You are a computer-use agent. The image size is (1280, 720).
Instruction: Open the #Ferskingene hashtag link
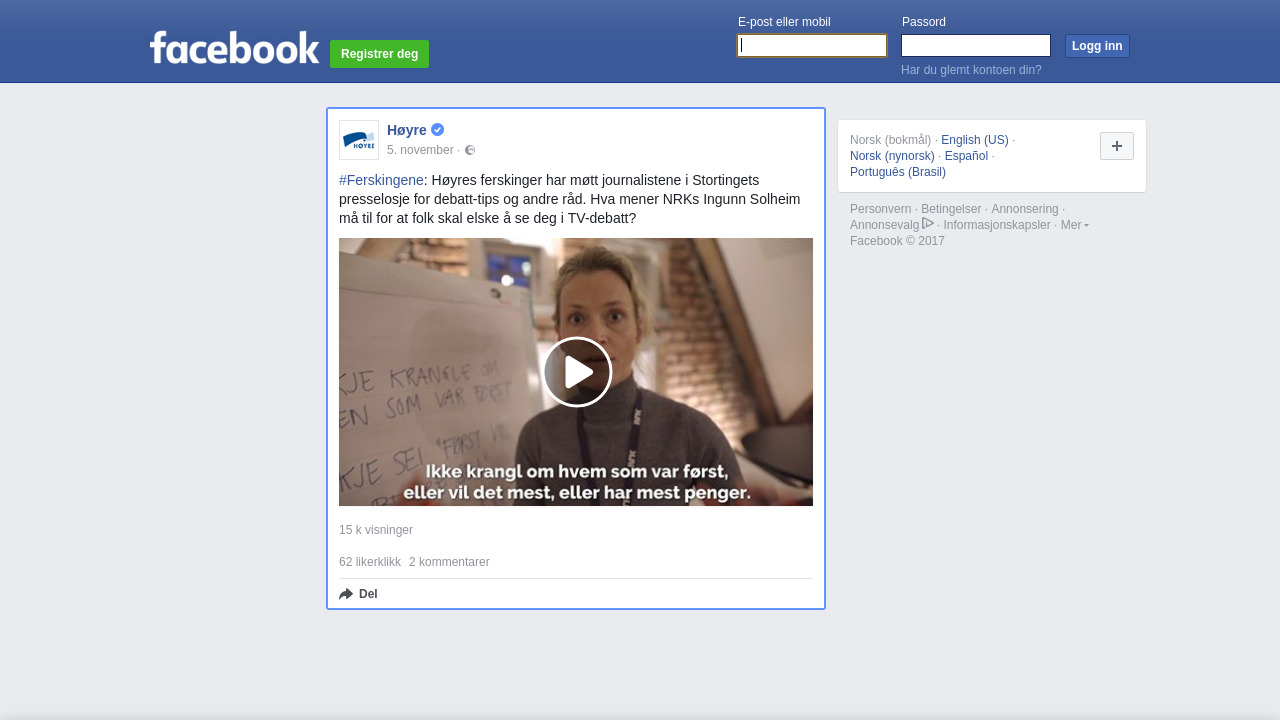[381, 180]
